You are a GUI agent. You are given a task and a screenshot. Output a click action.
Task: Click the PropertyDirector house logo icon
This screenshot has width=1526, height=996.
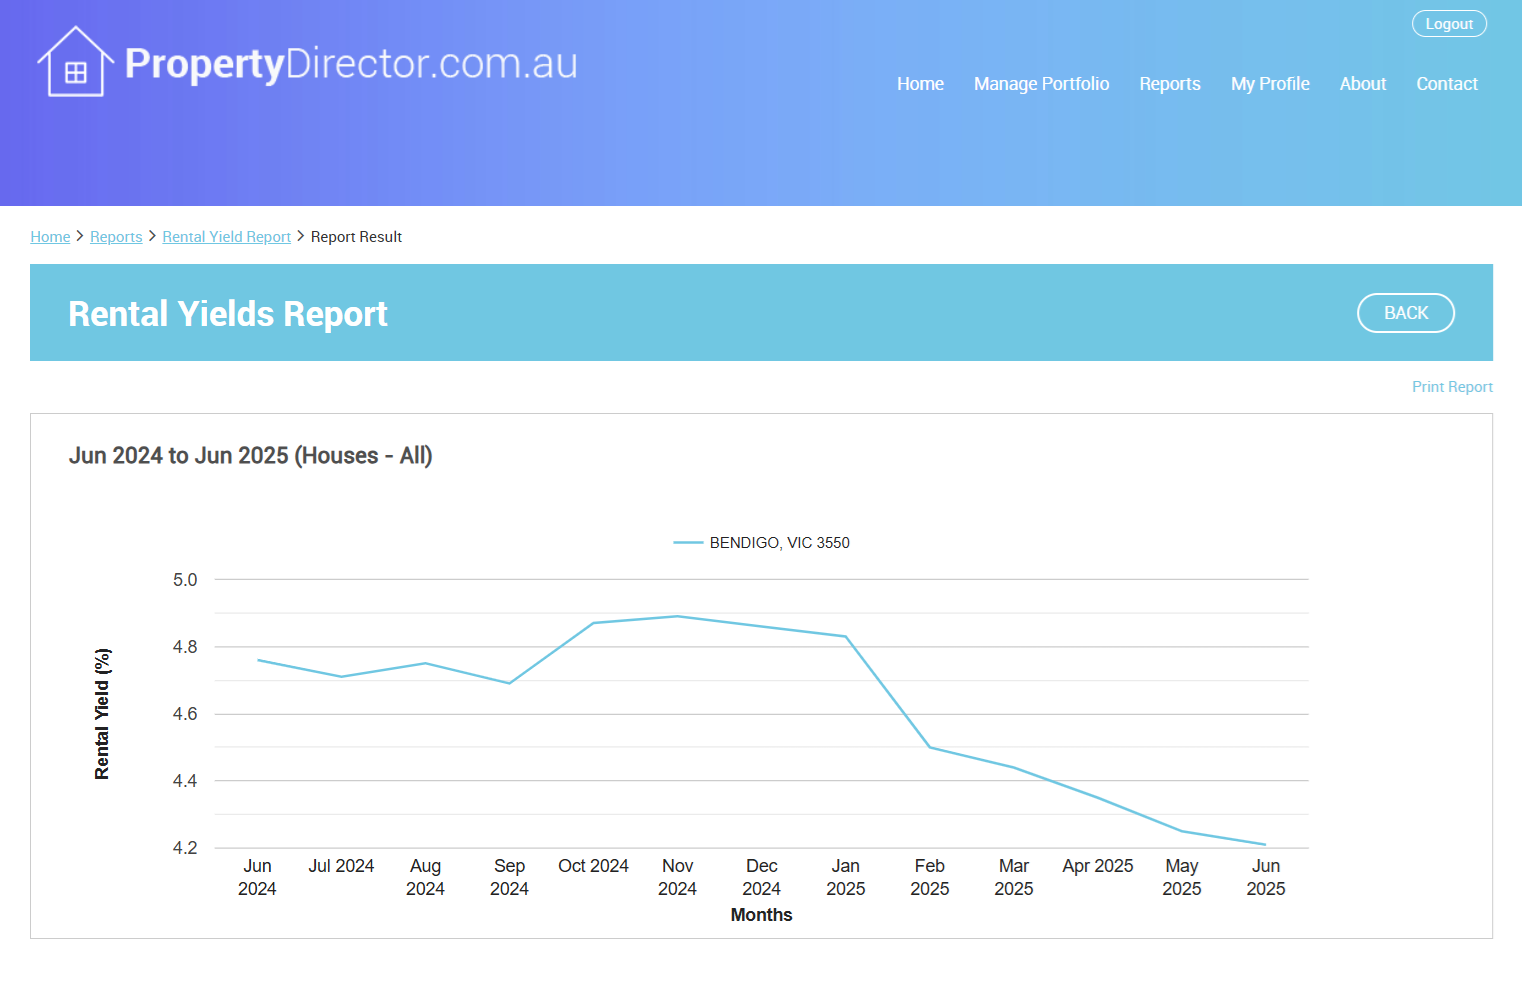click(75, 62)
